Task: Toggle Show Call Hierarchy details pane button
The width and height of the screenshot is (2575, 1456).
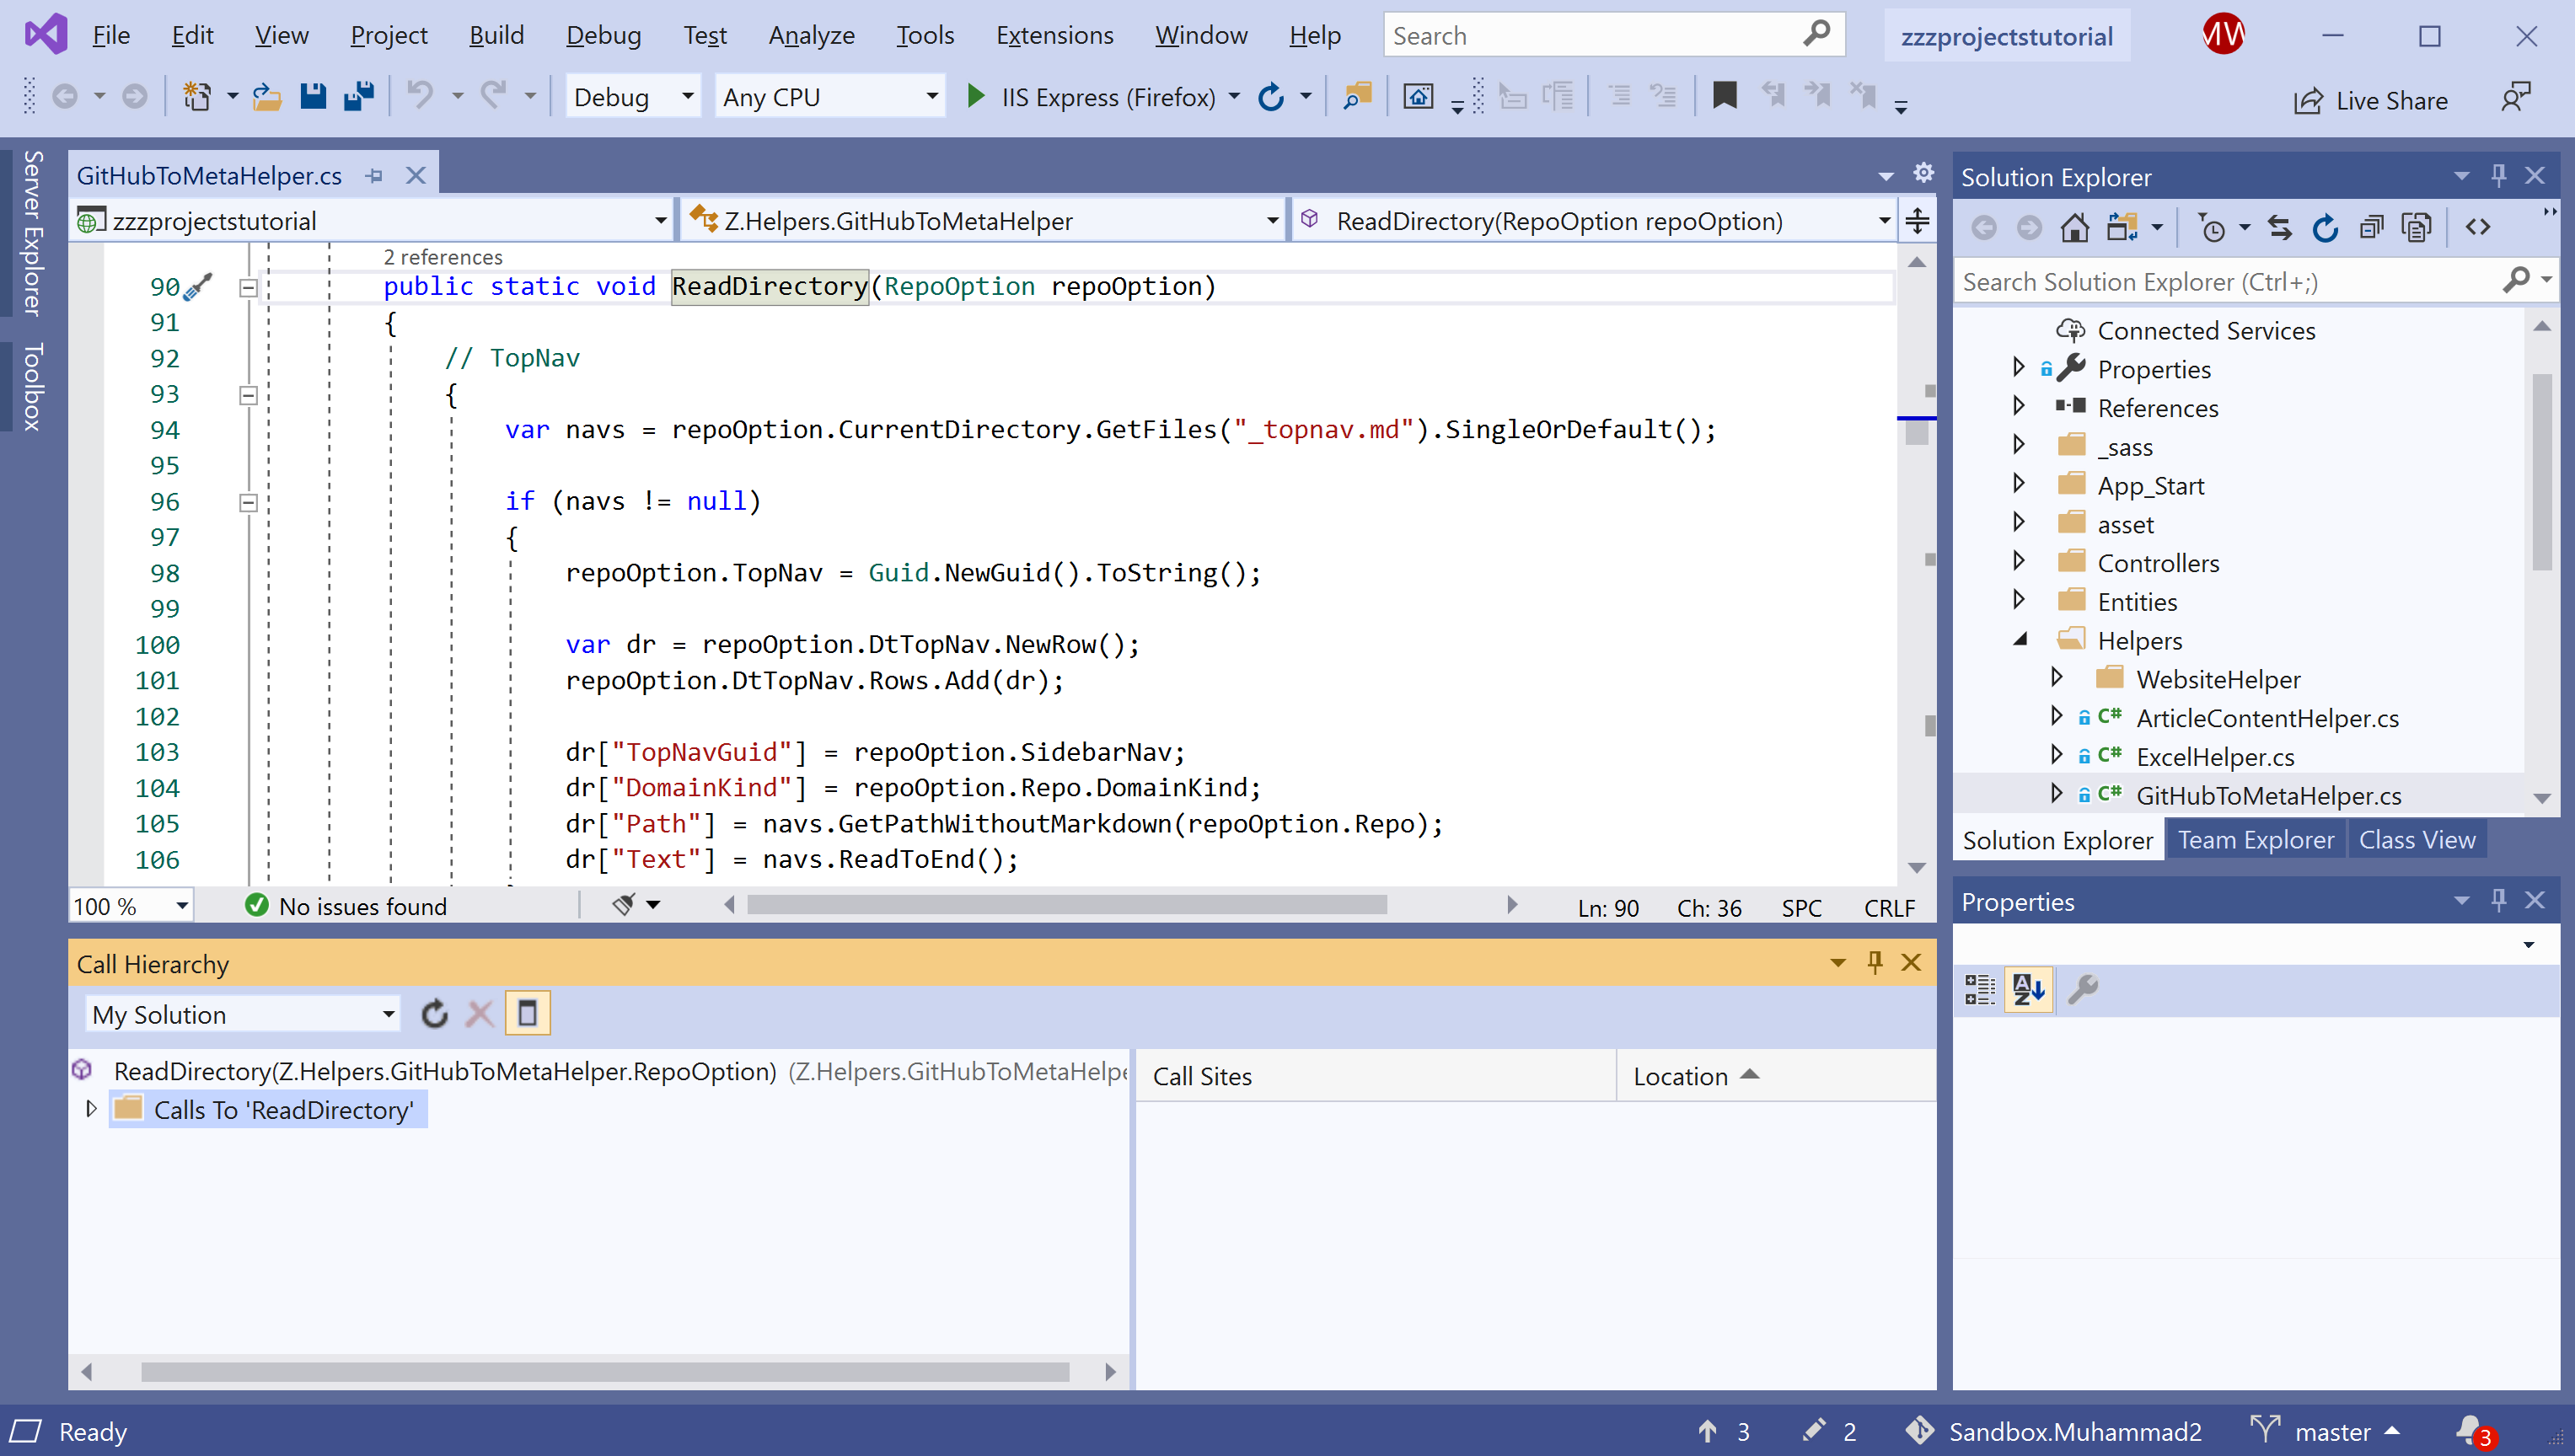Action: [x=527, y=1014]
